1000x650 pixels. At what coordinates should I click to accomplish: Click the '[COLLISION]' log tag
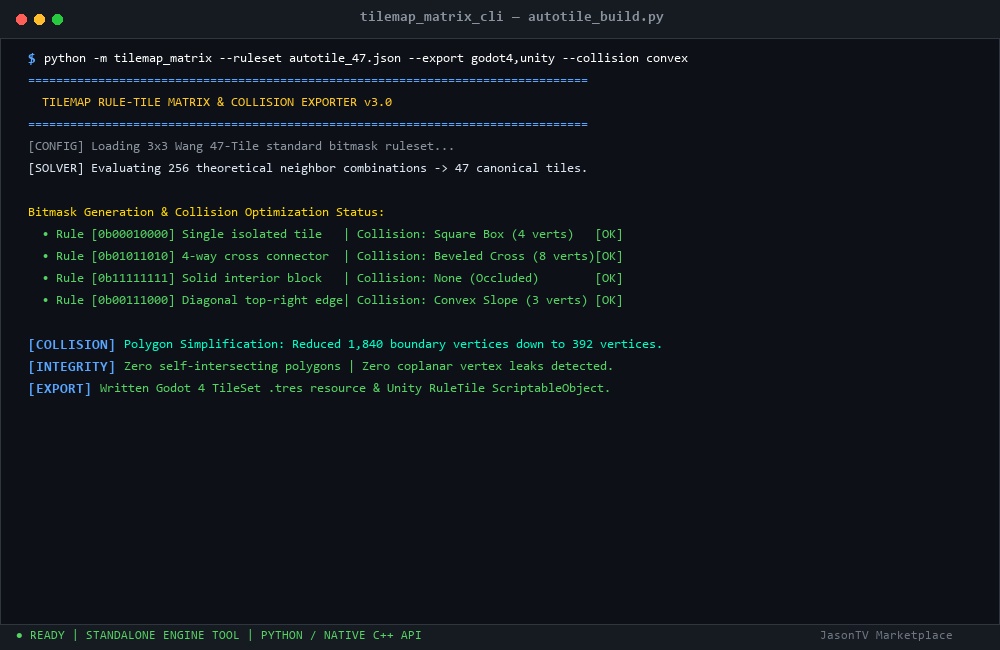tap(71, 344)
